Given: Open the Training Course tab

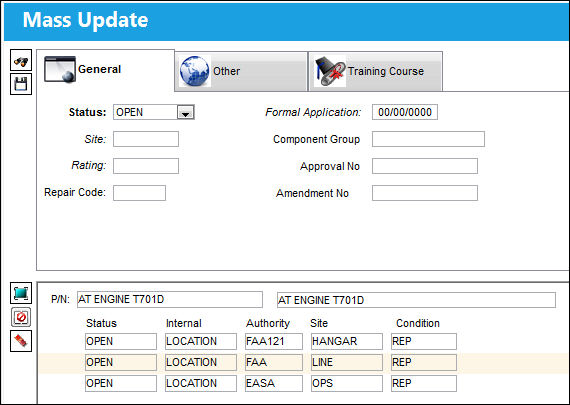Looking at the screenshot, I should coord(376,71).
